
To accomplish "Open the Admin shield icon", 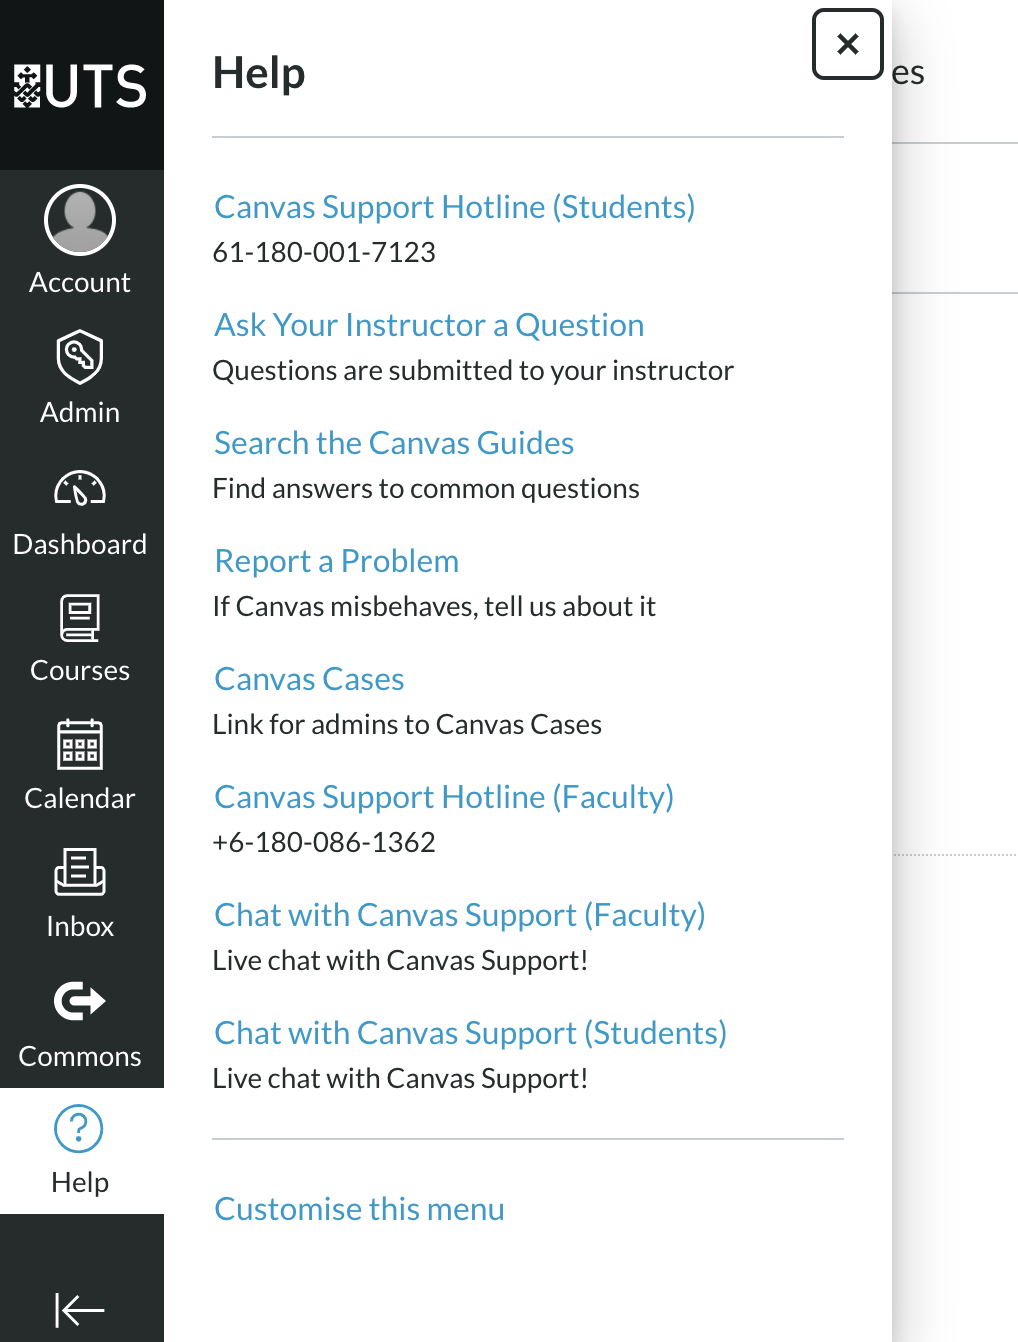I will [80, 357].
